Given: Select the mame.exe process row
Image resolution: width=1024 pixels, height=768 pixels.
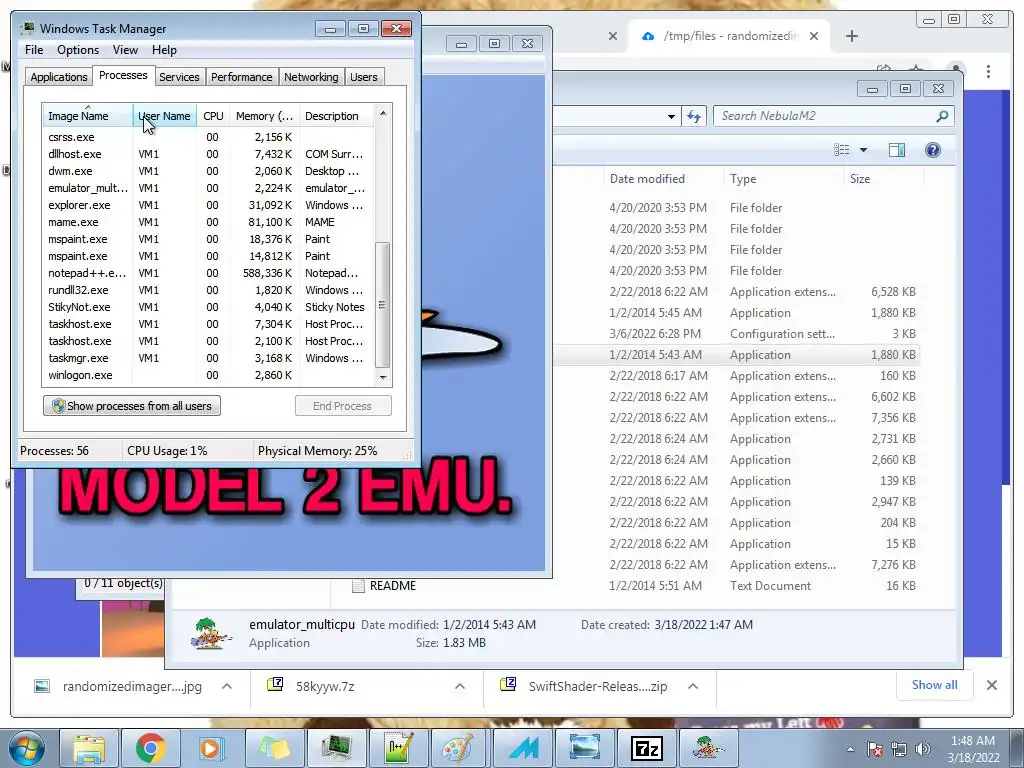Looking at the screenshot, I should (x=208, y=222).
